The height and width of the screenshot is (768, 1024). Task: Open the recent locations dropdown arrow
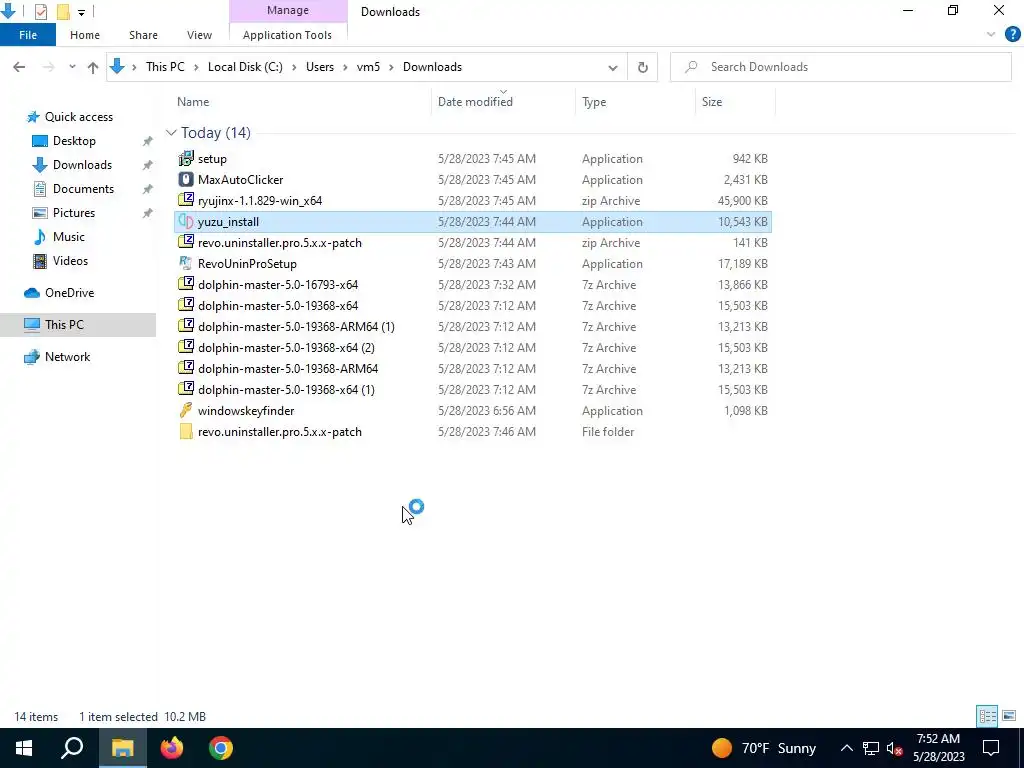(x=72, y=67)
